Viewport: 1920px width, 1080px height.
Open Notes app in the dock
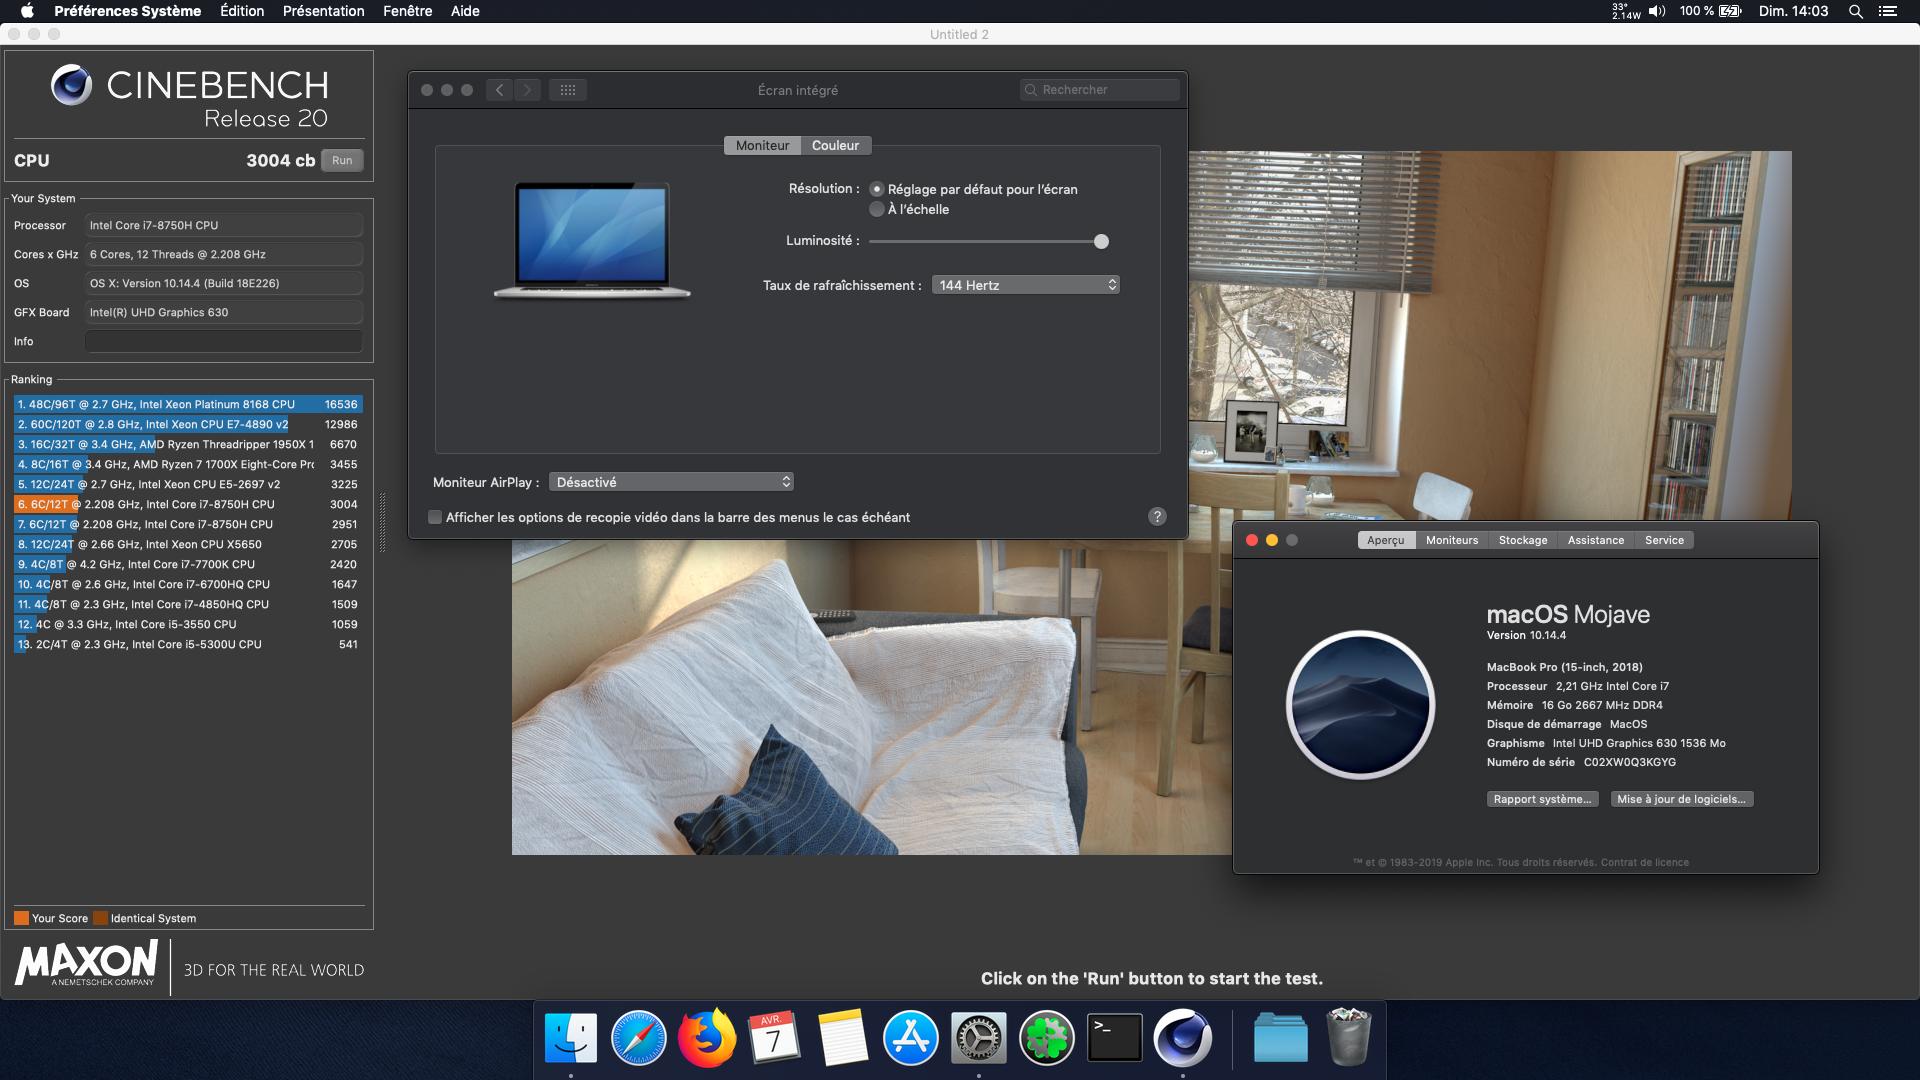click(x=843, y=1038)
